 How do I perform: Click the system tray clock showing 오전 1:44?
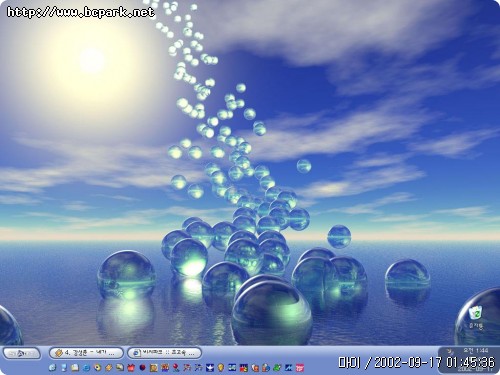click(x=476, y=350)
